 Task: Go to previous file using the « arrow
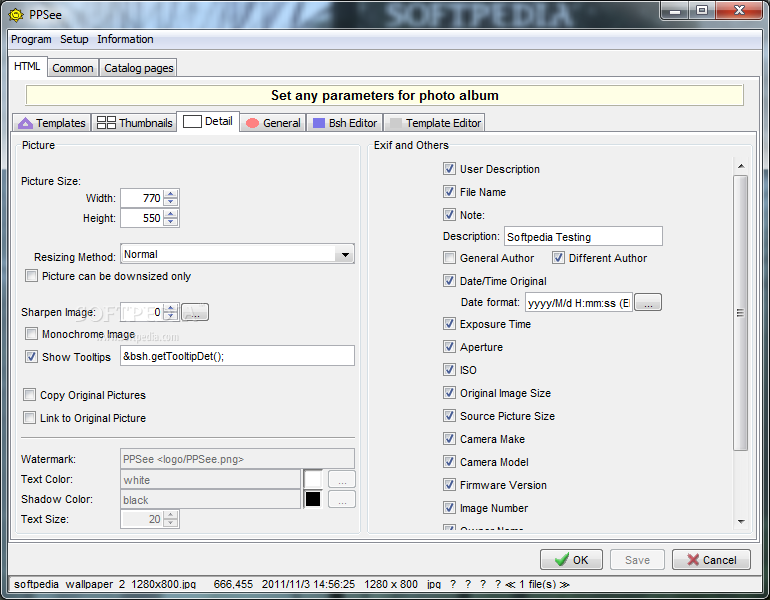510,584
